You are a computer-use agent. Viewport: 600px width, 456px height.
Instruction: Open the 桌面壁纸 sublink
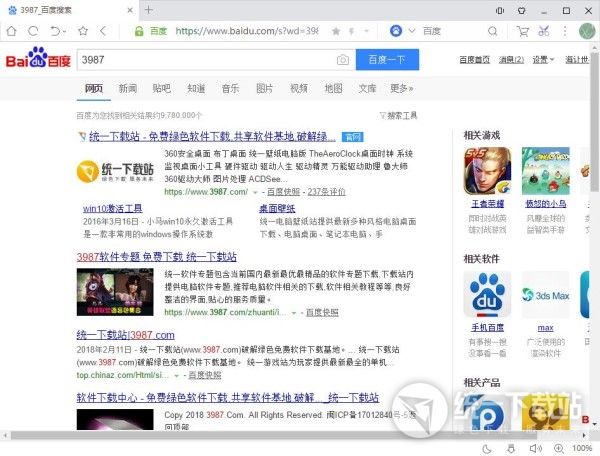277,208
